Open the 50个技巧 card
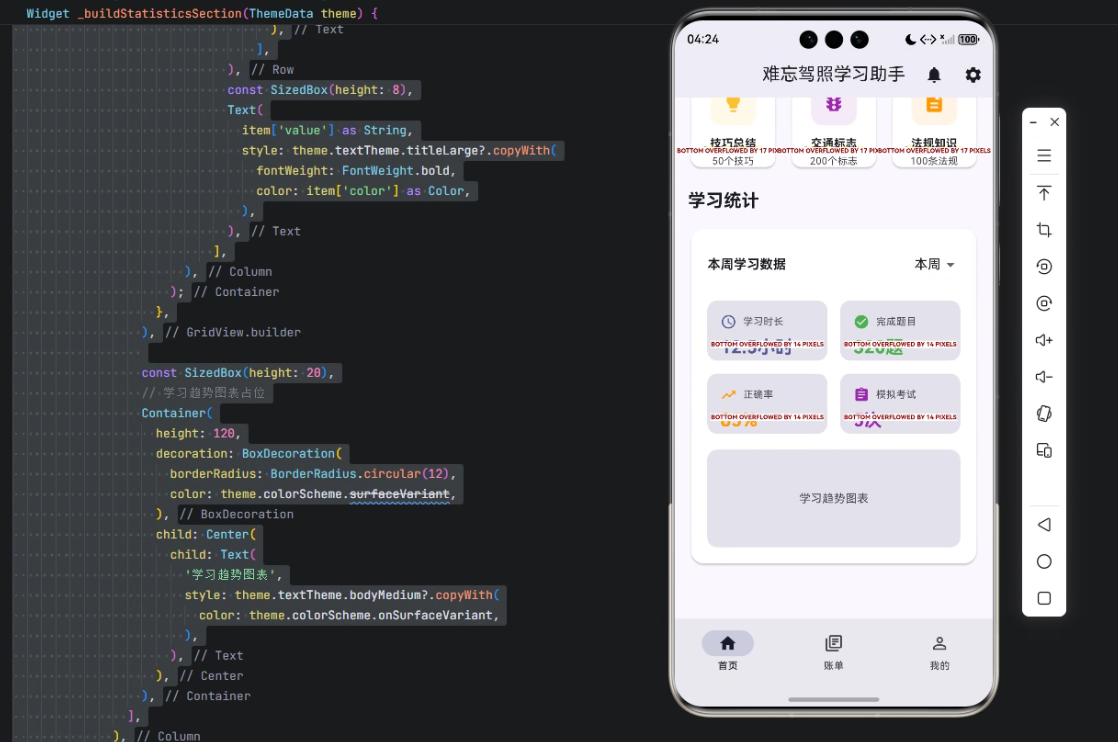The height and width of the screenshot is (742, 1118). click(x=733, y=133)
